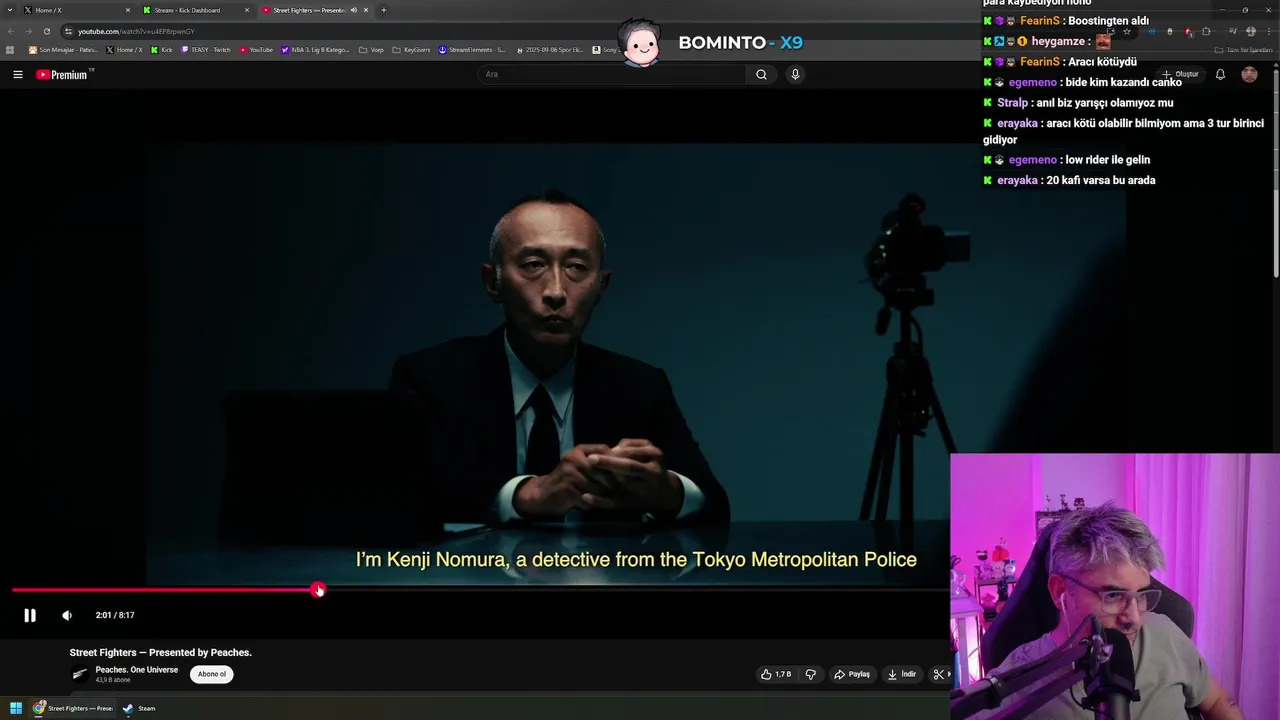Viewport: 1280px width, 720px height.
Task: Open the StreamElements bookmark
Action: pos(472,49)
